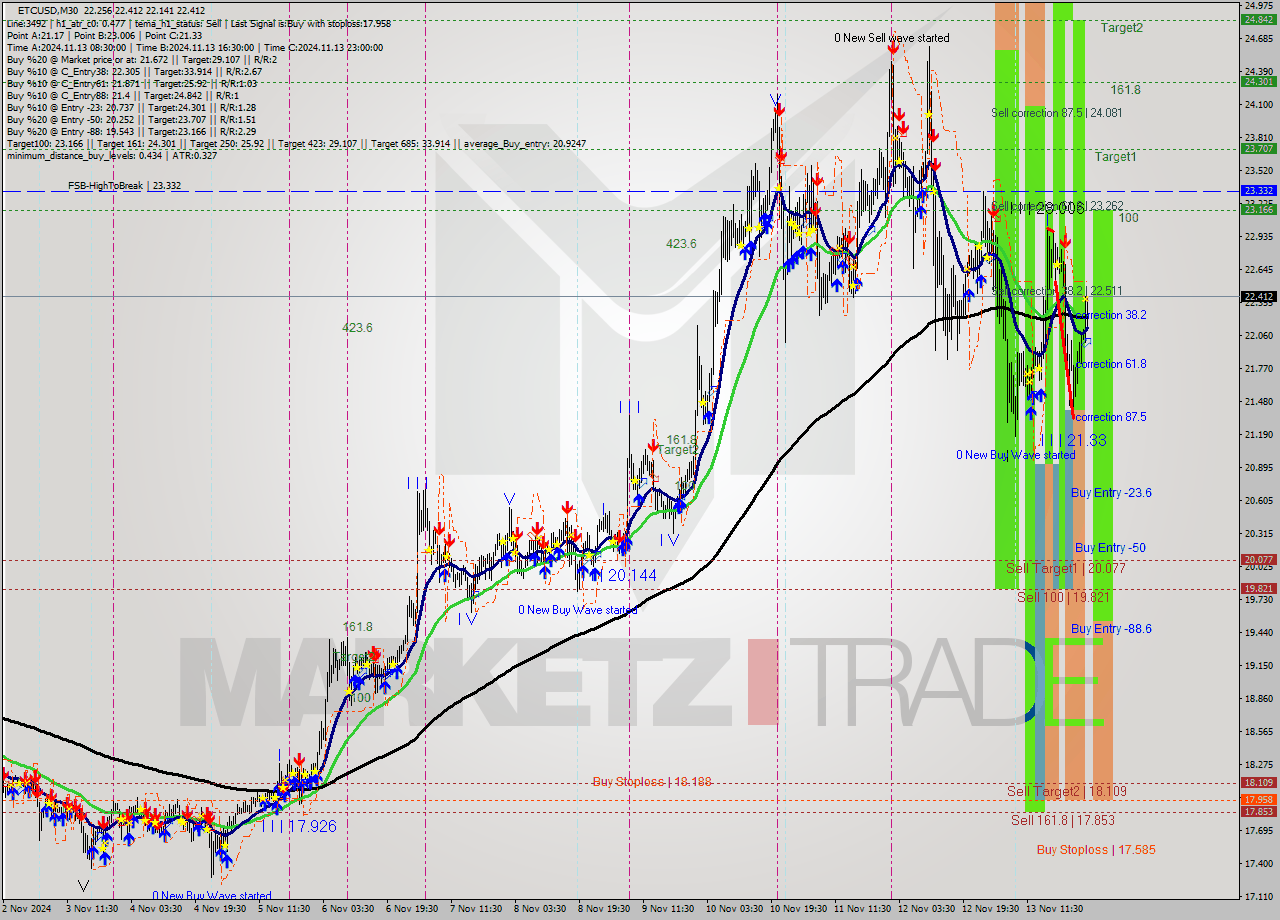Click the '10 Nov 19:30' time label
This screenshot has height=920, width=1280.
tap(798, 909)
